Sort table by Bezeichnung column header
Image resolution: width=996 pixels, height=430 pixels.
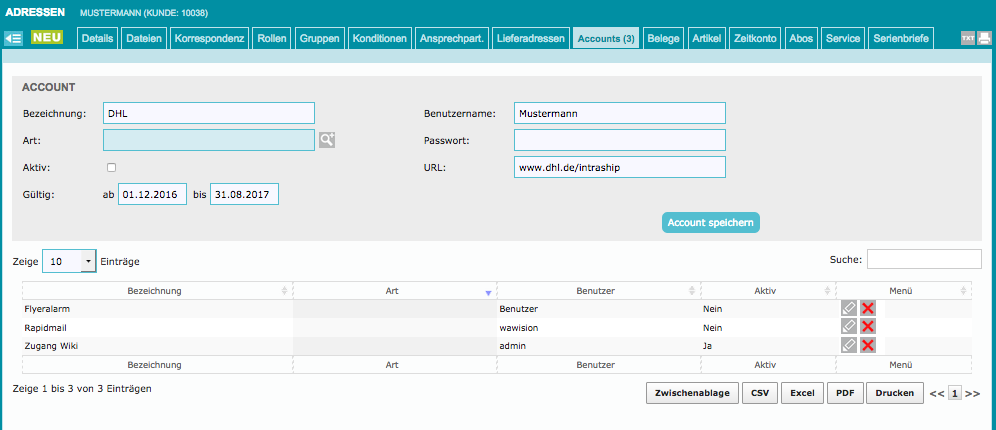tap(155, 291)
